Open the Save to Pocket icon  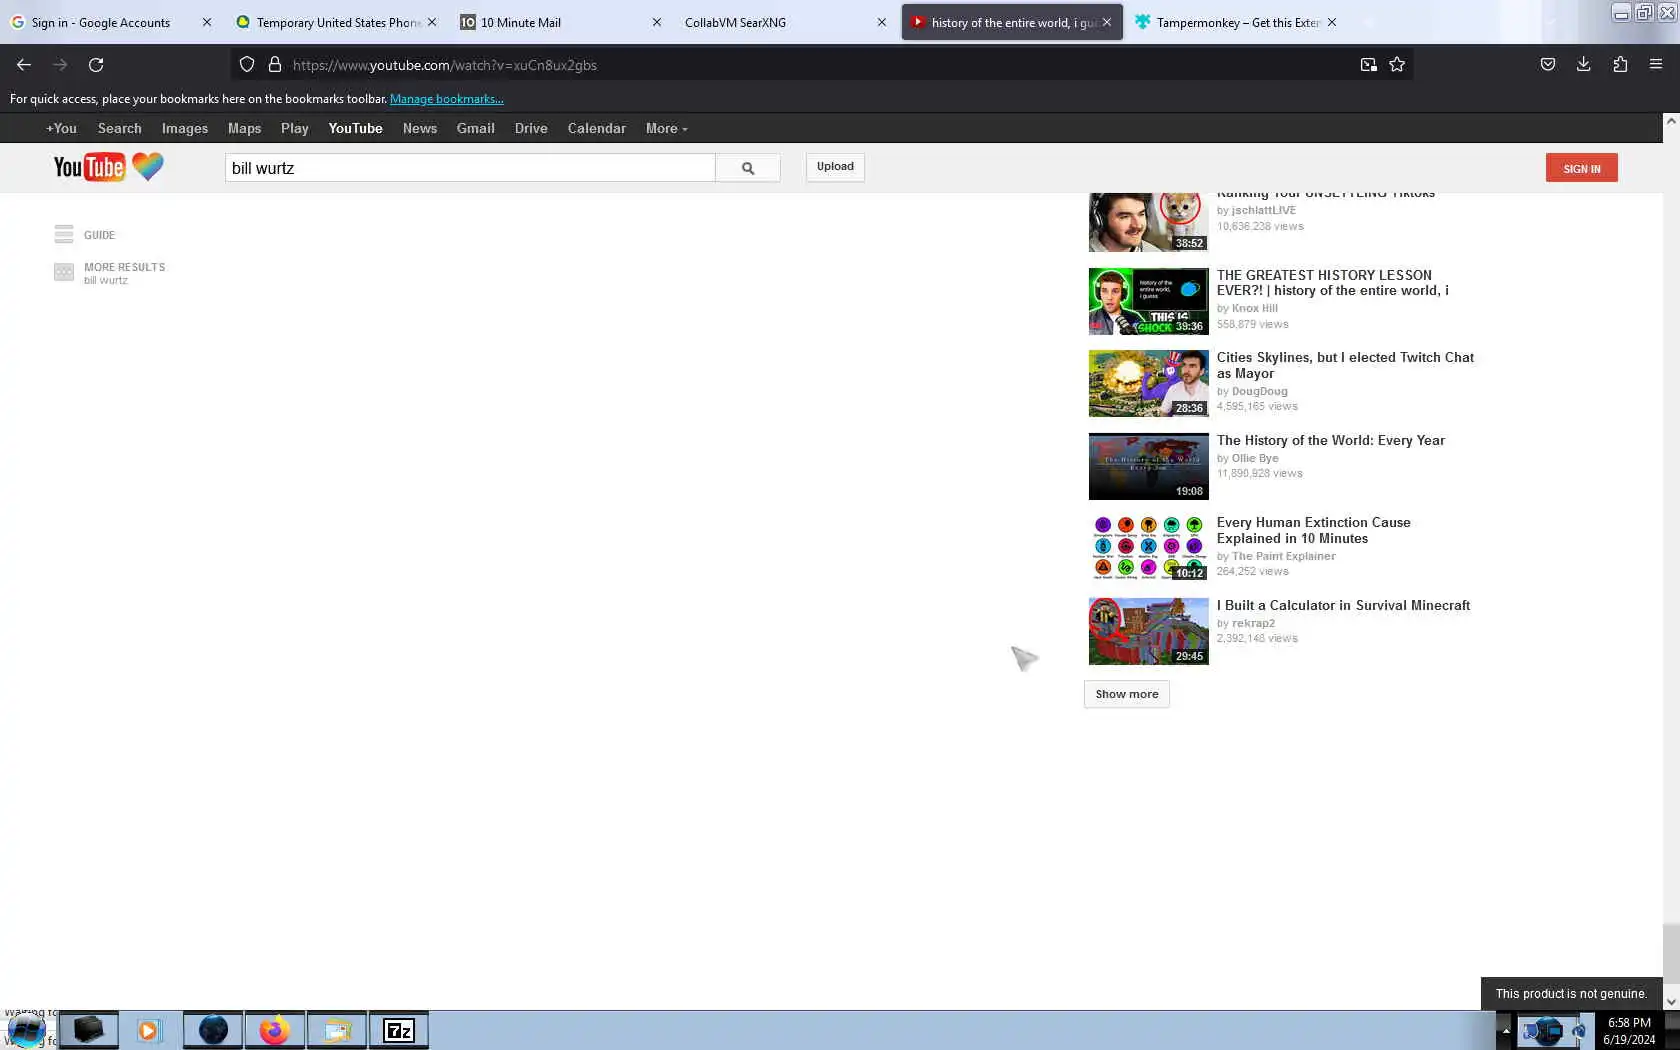[x=1548, y=65]
